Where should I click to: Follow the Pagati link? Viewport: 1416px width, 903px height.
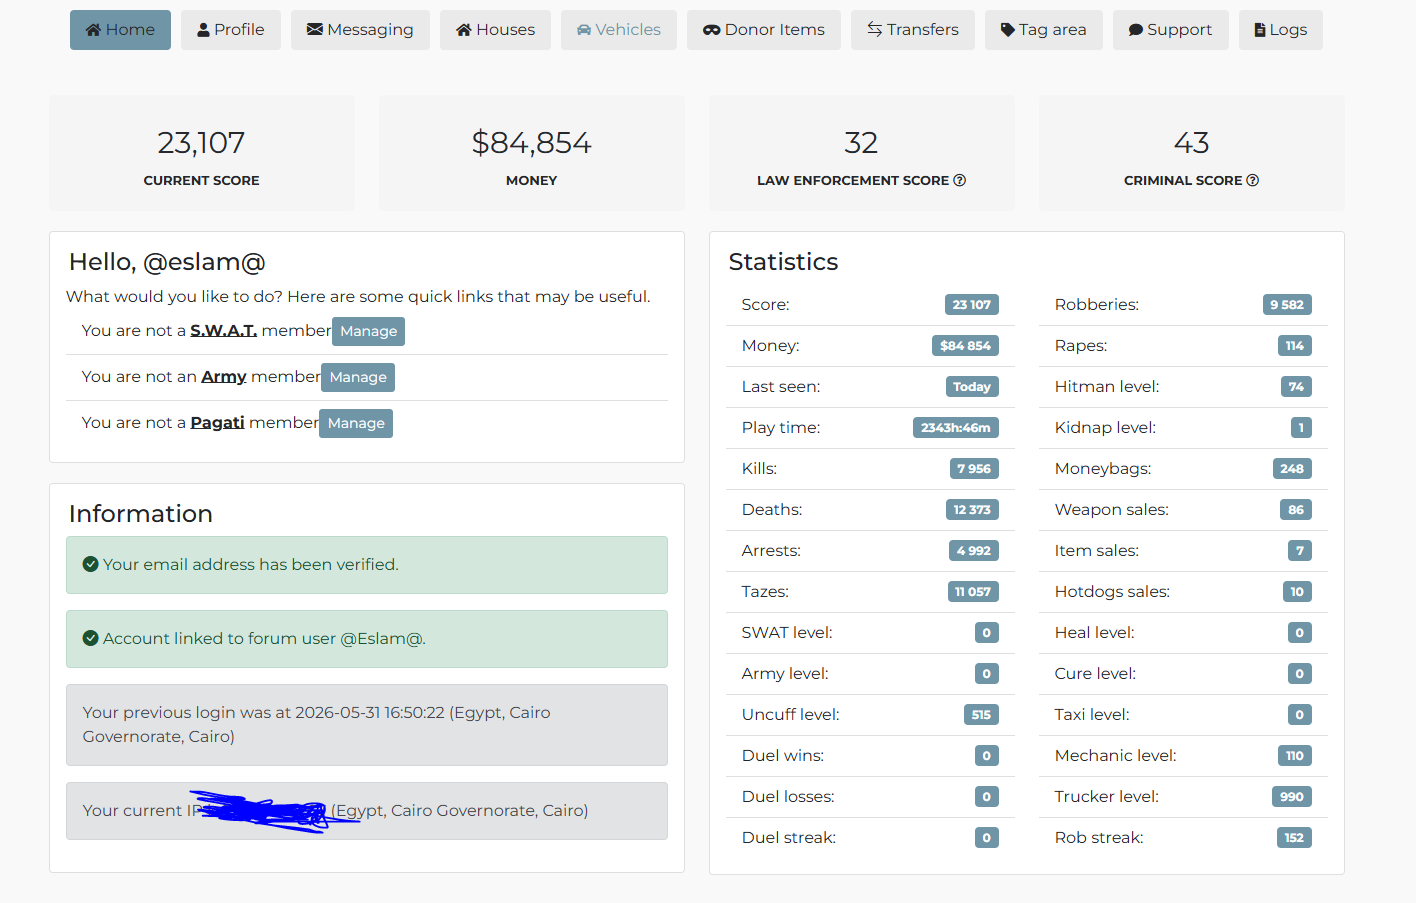point(218,422)
